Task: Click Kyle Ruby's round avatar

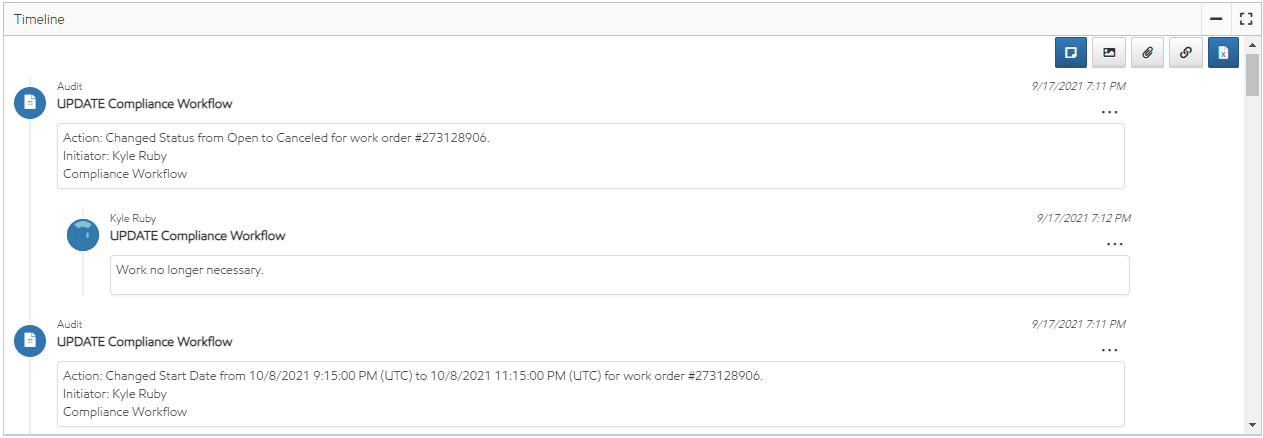Action: (83, 234)
